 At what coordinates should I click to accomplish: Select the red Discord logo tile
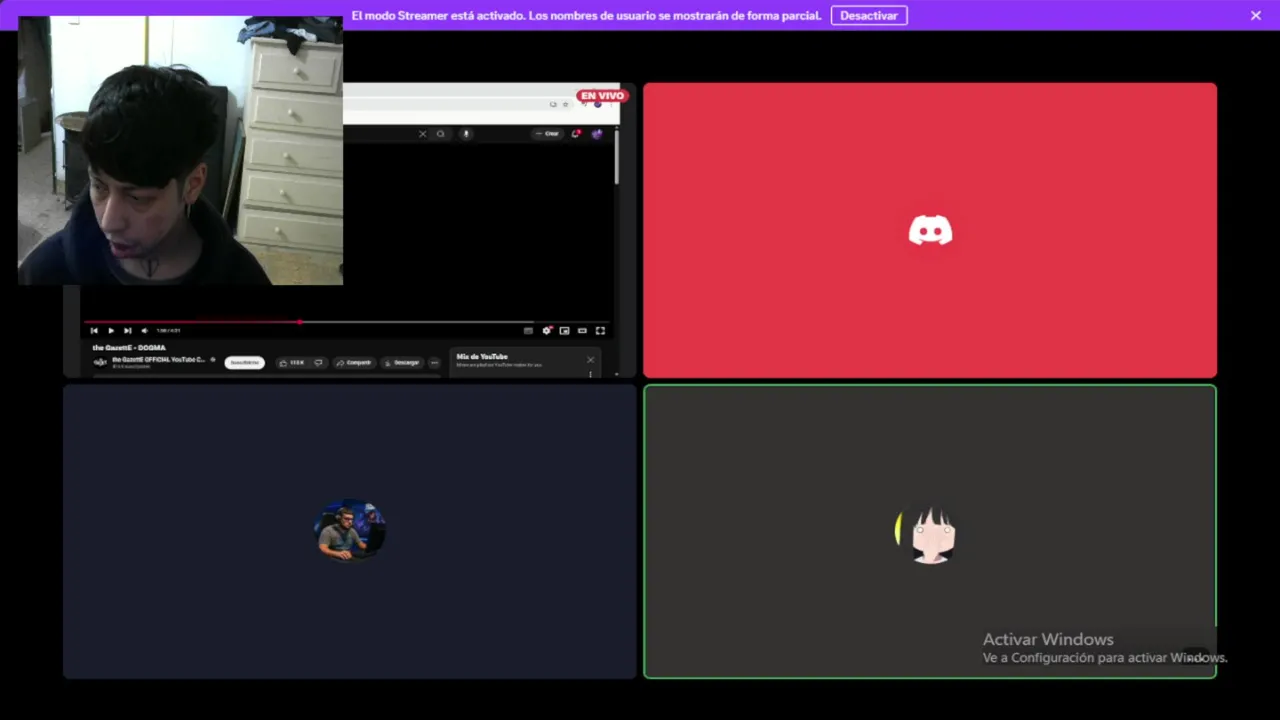930,230
